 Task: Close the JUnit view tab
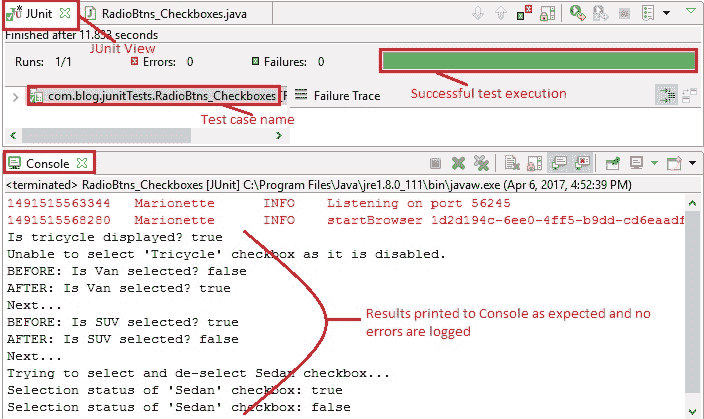(65, 13)
